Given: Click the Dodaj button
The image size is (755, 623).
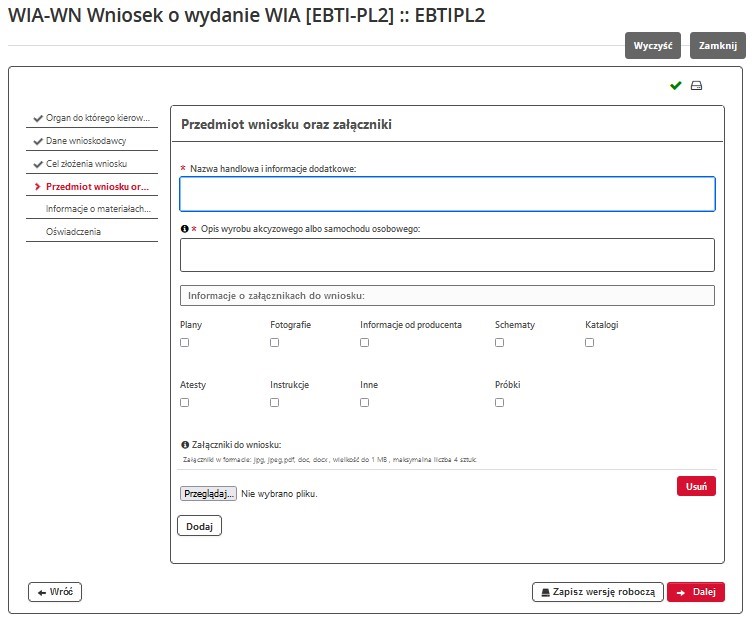Looking at the screenshot, I should pyautogui.click(x=199, y=526).
